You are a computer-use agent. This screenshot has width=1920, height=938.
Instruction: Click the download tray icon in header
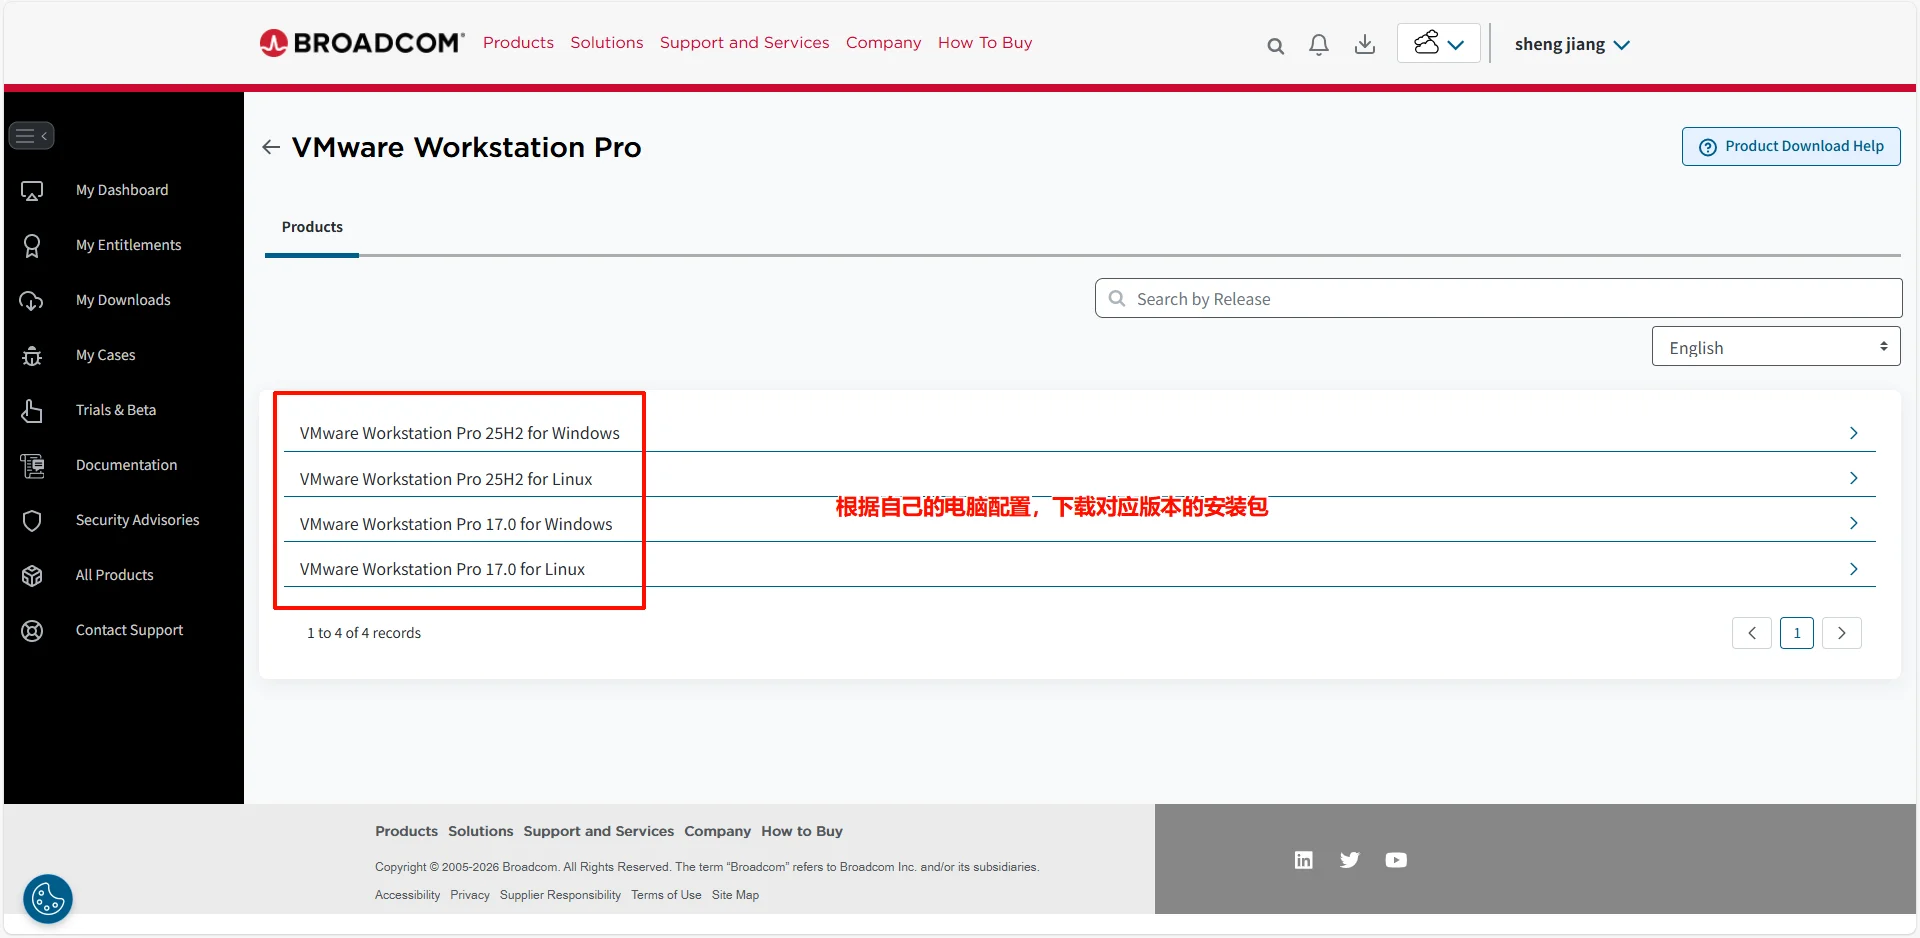point(1364,45)
